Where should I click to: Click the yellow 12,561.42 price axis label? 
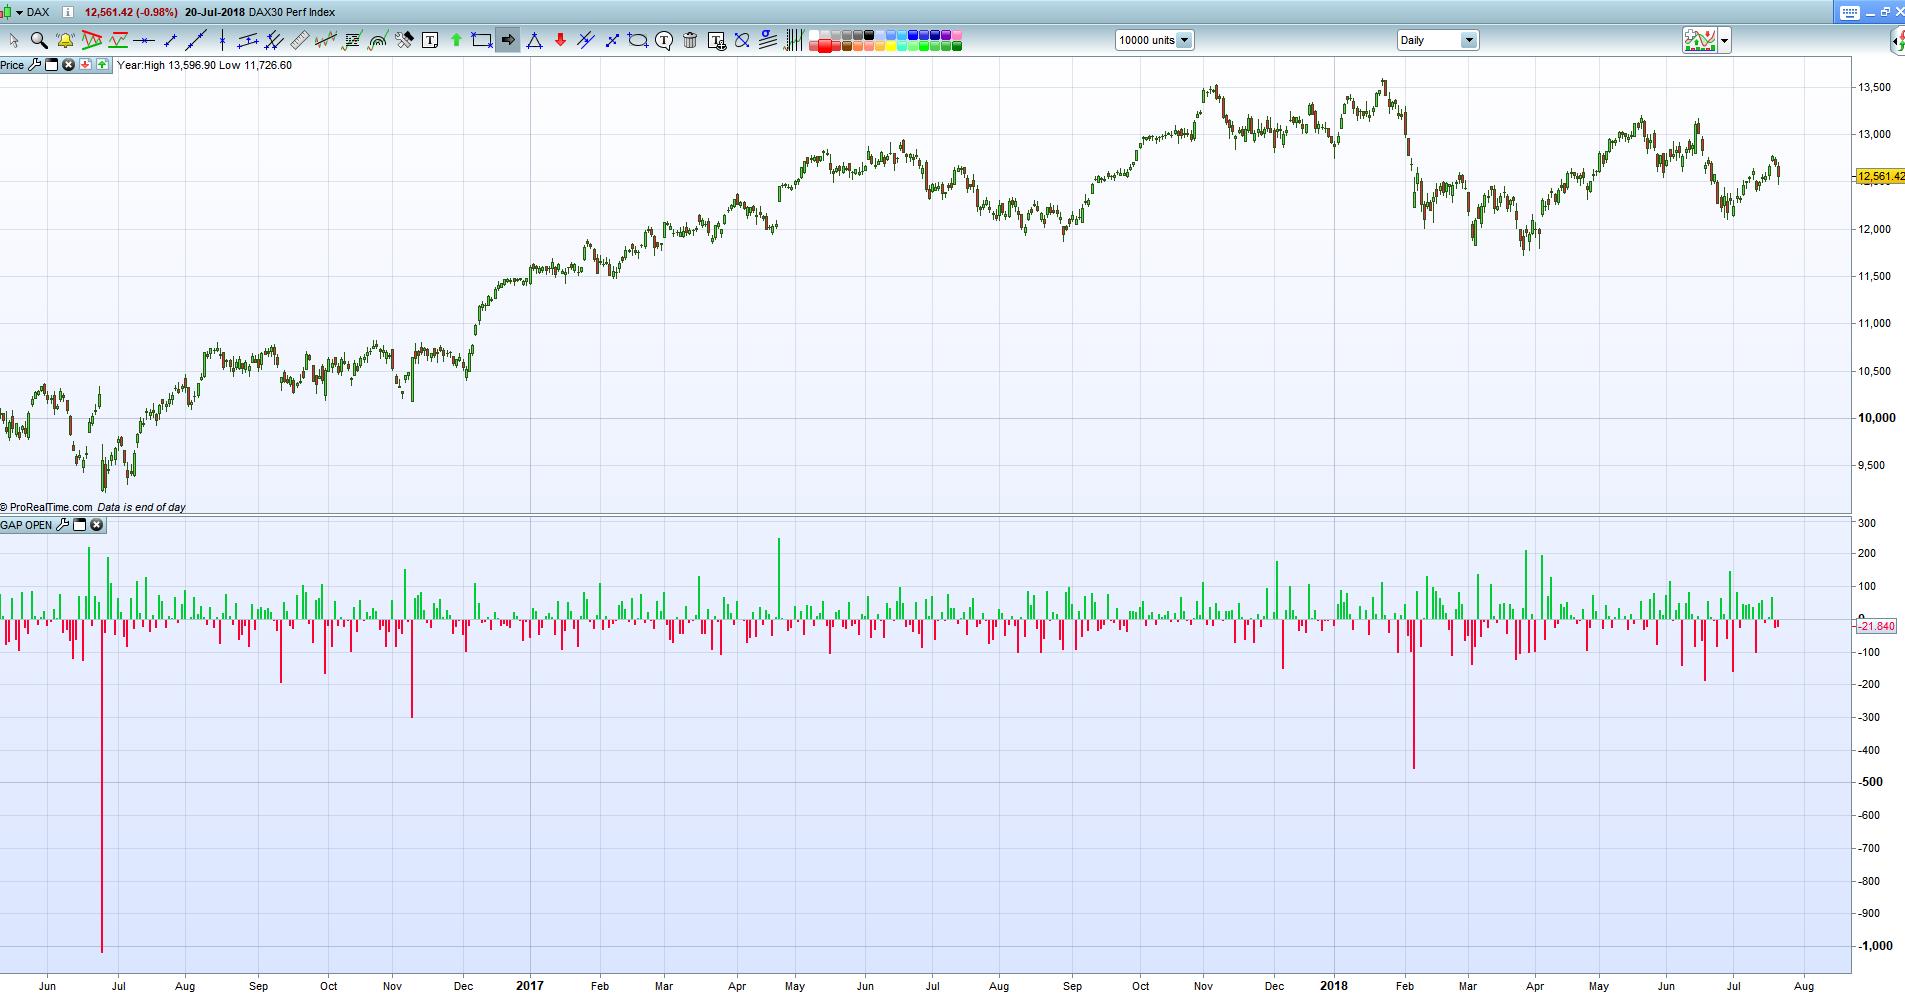[1879, 177]
